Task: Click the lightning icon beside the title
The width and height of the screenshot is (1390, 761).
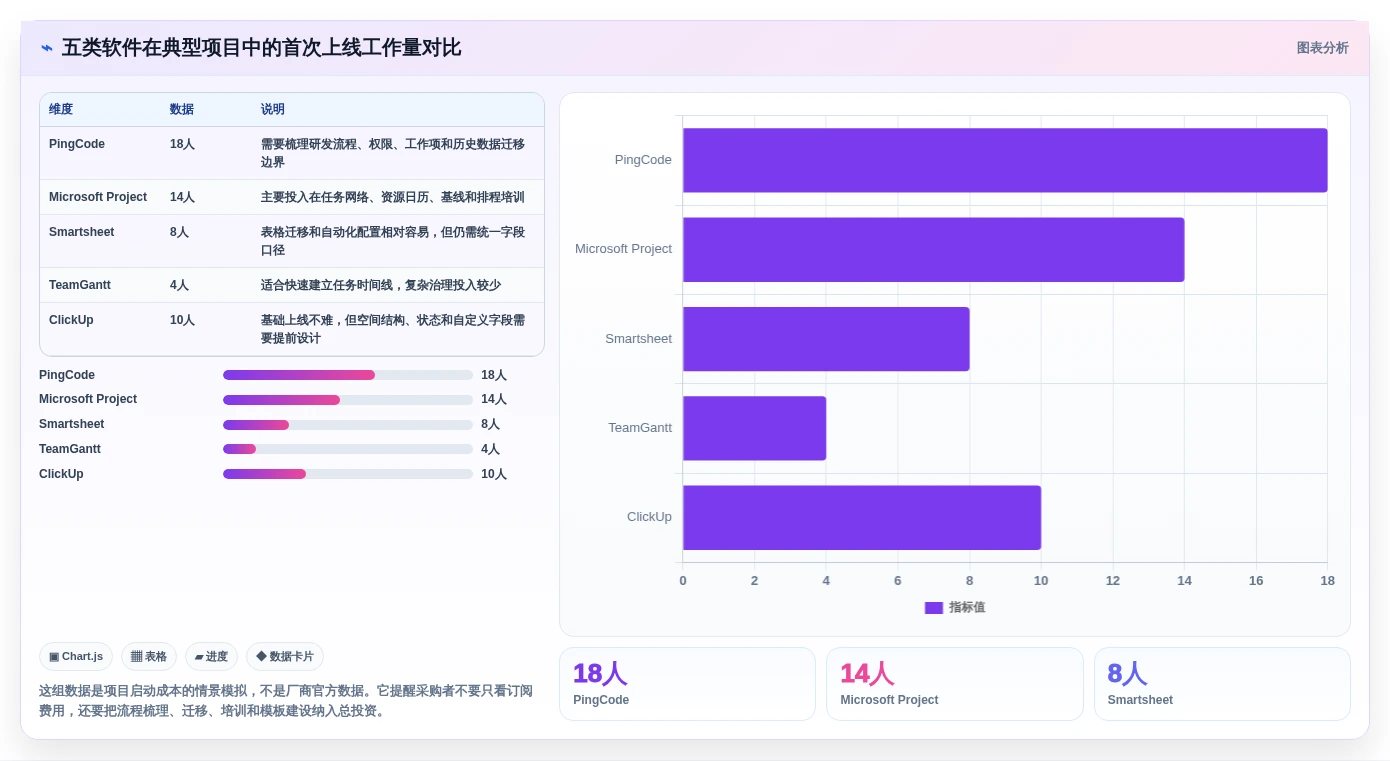Action: (x=47, y=48)
